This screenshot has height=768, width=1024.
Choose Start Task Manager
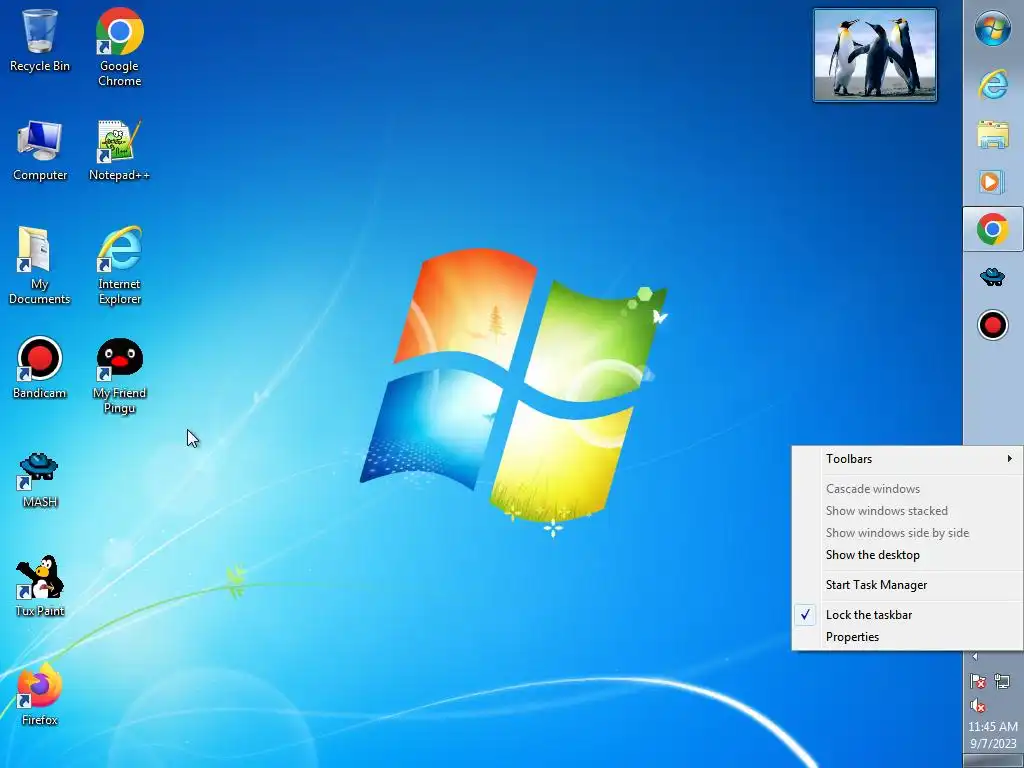(907, 584)
